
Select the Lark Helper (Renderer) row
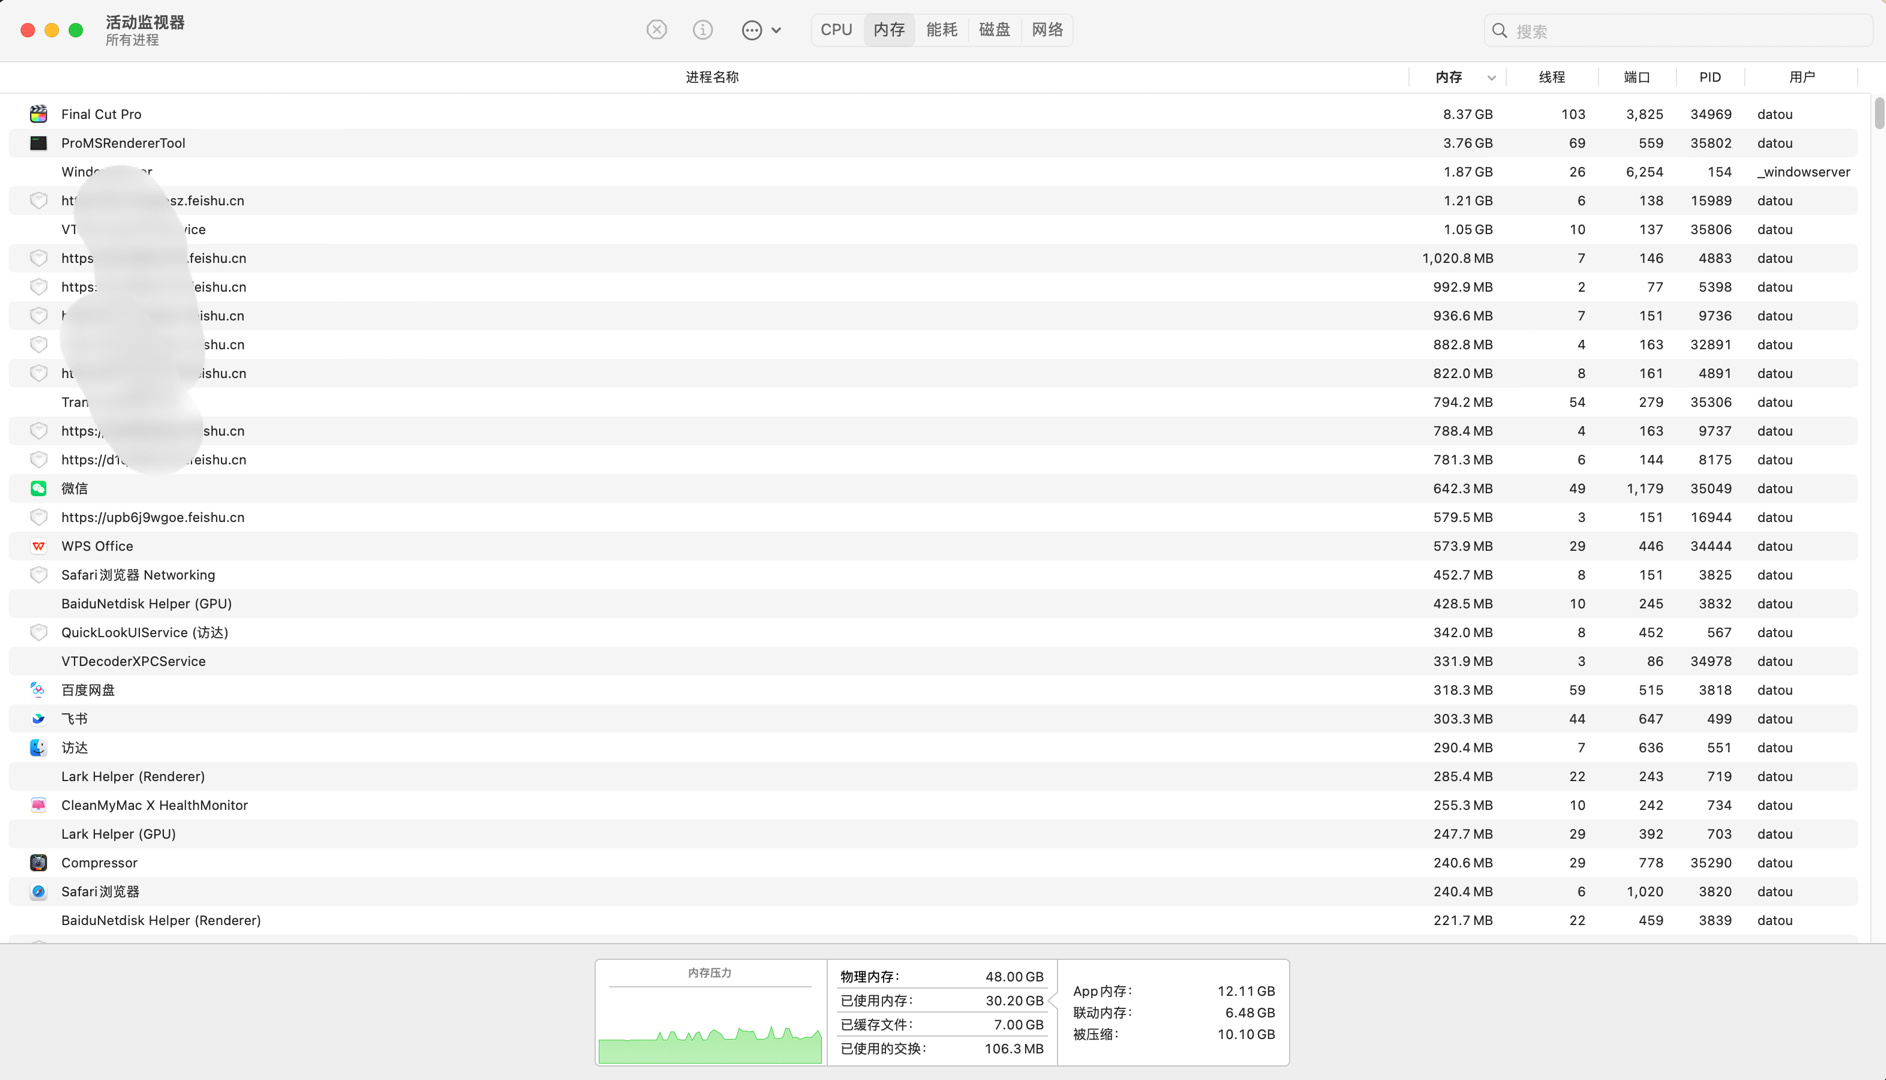[x=933, y=777]
